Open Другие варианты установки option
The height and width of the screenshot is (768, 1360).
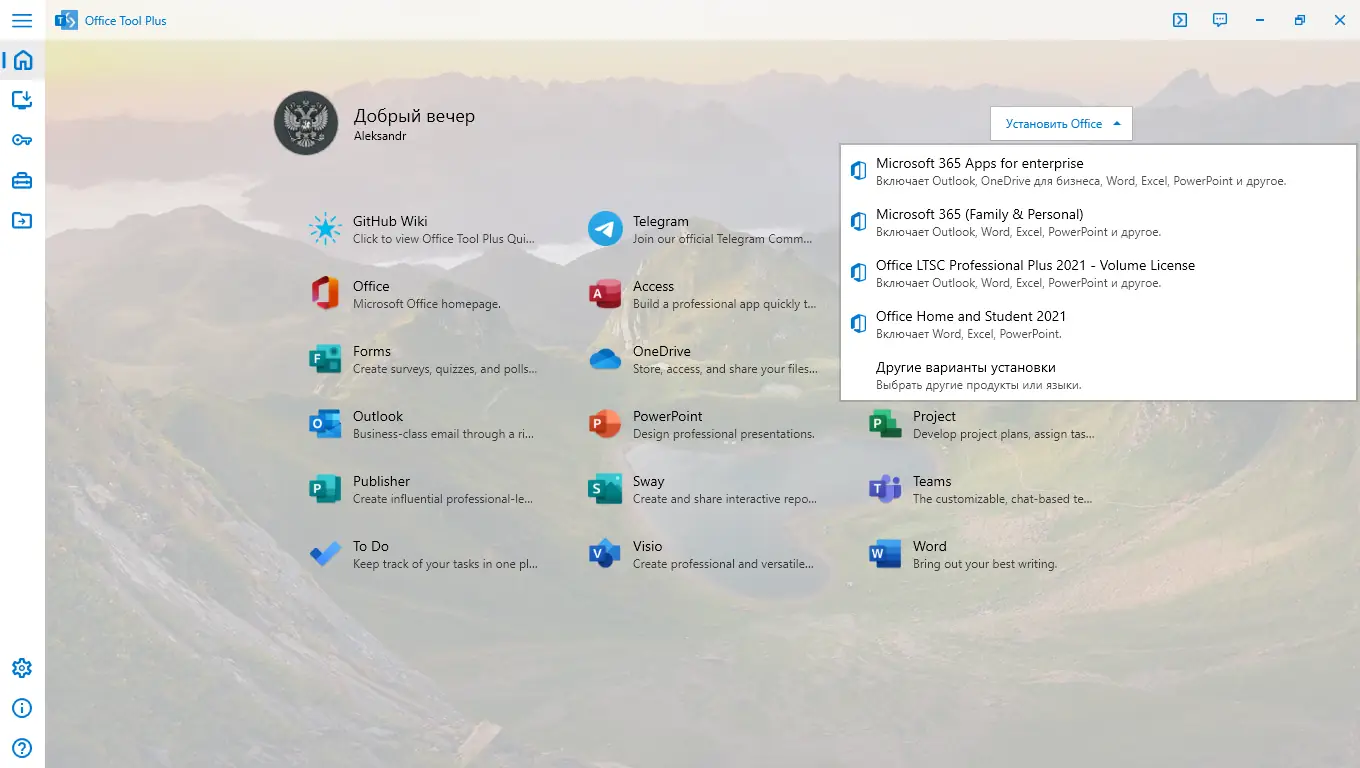click(x=1098, y=375)
